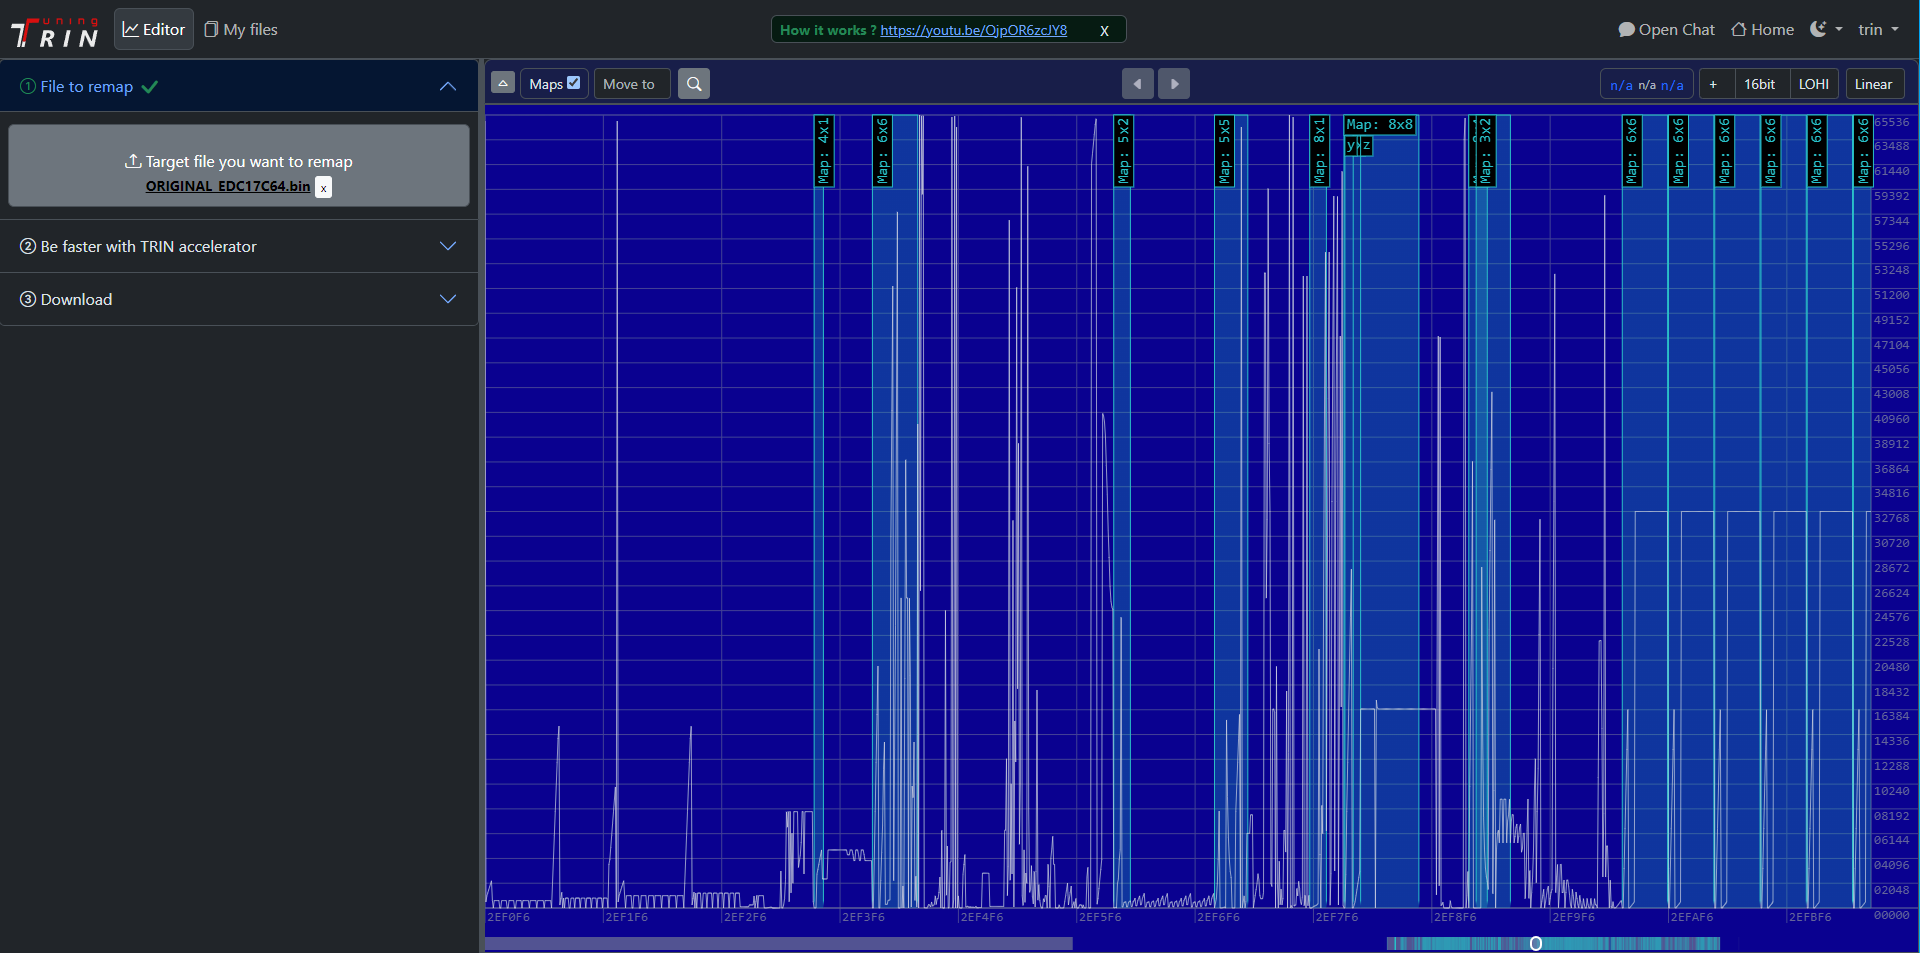
Task: Open the dark mode theme switcher
Action: pyautogui.click(x=1825, y=30)
